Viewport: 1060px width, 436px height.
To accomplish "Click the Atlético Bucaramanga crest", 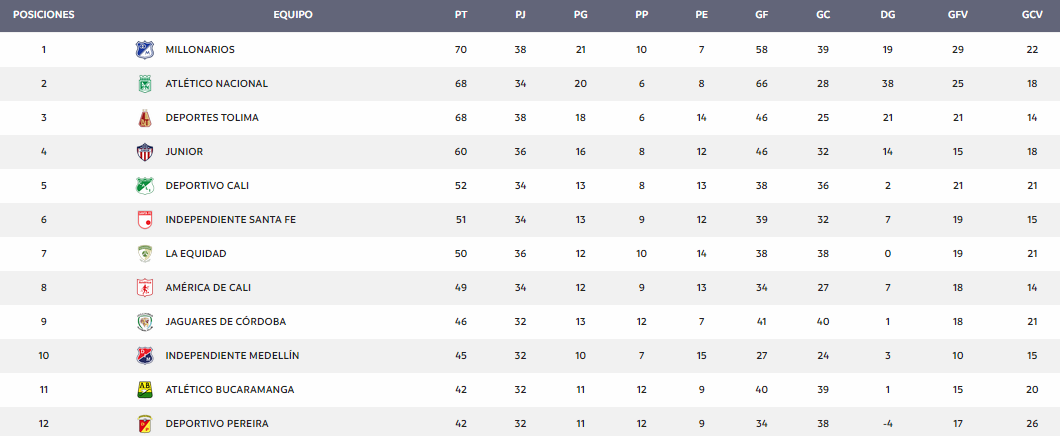I will click(145, 390).
